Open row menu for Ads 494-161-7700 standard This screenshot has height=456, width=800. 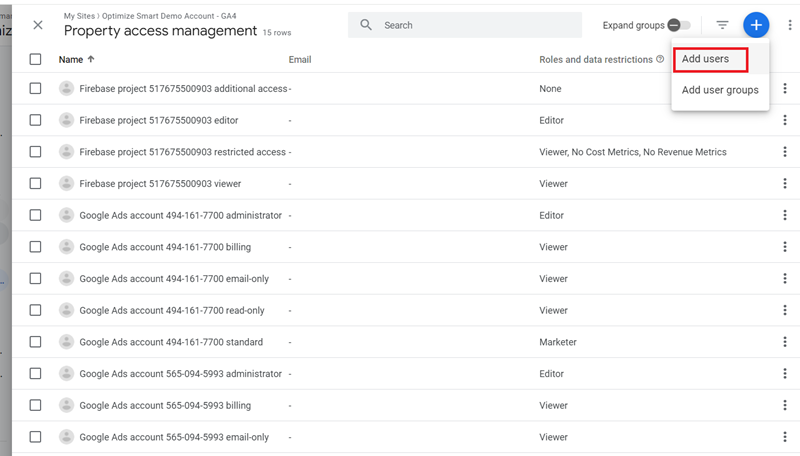785,342
